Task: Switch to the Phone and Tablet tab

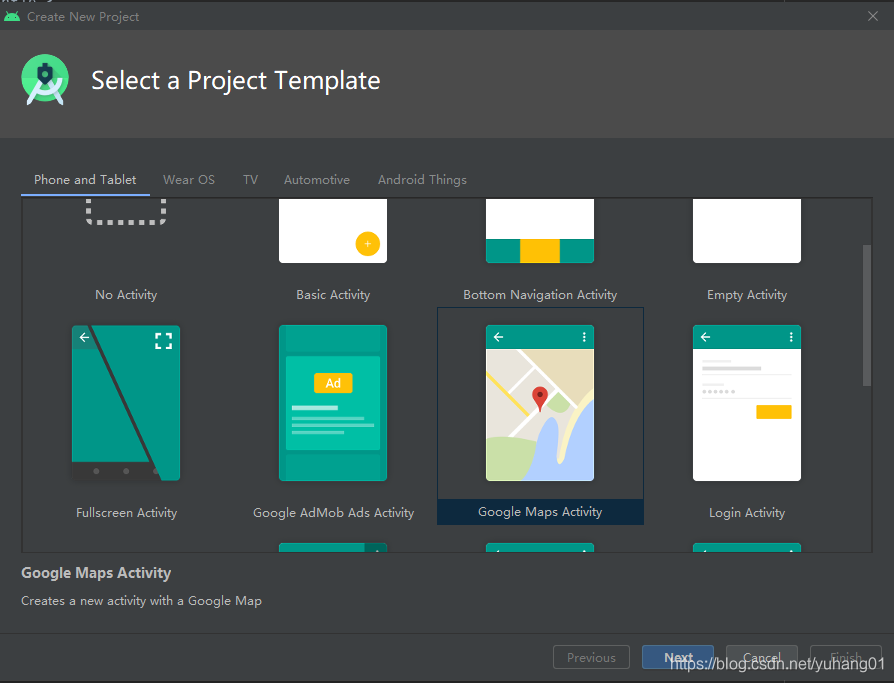Action: pyautogui.click(x=85, y=180)
